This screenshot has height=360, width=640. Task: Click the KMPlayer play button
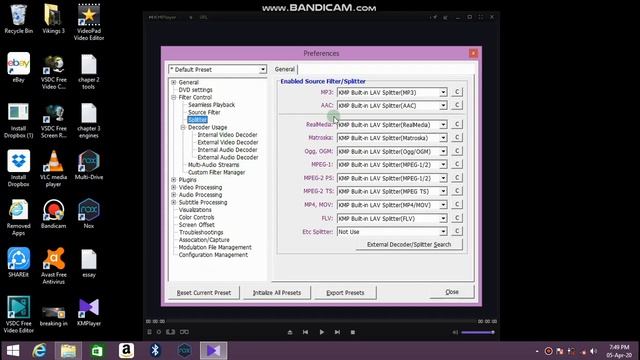coord(322,332)
